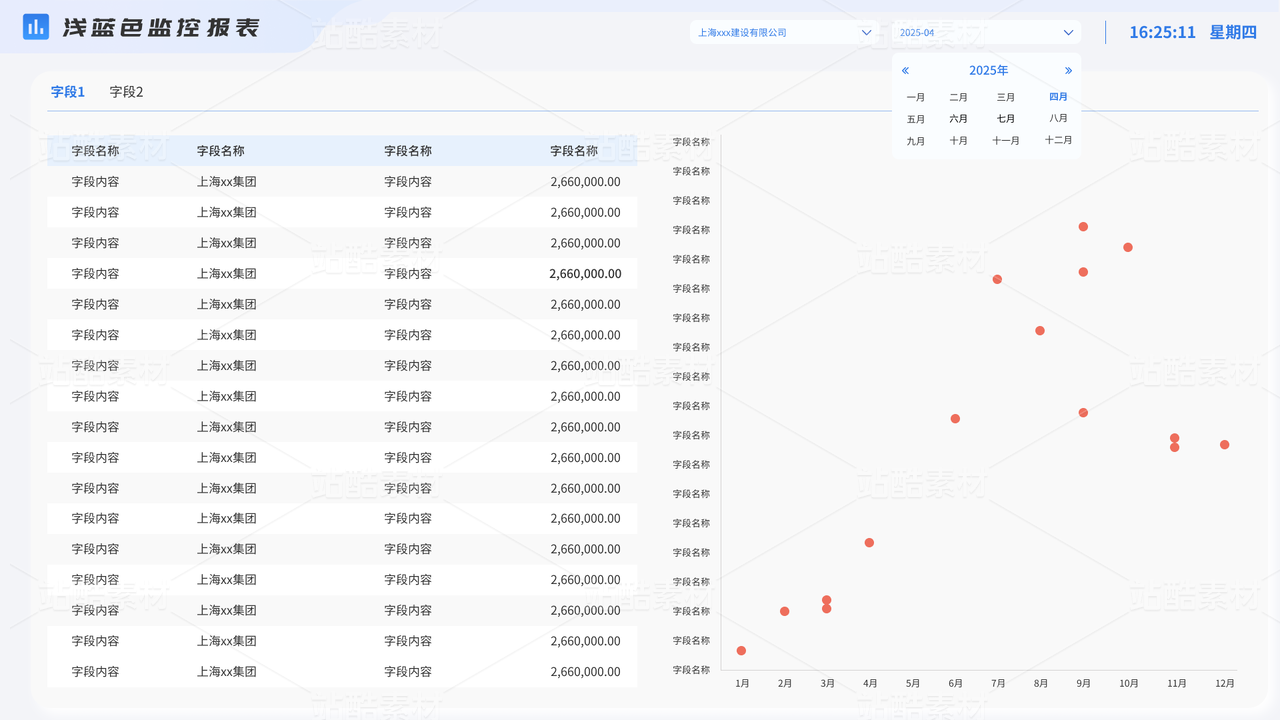Click the 8月 x-axis label
1280x720 pixels.
click(1041, 684)
